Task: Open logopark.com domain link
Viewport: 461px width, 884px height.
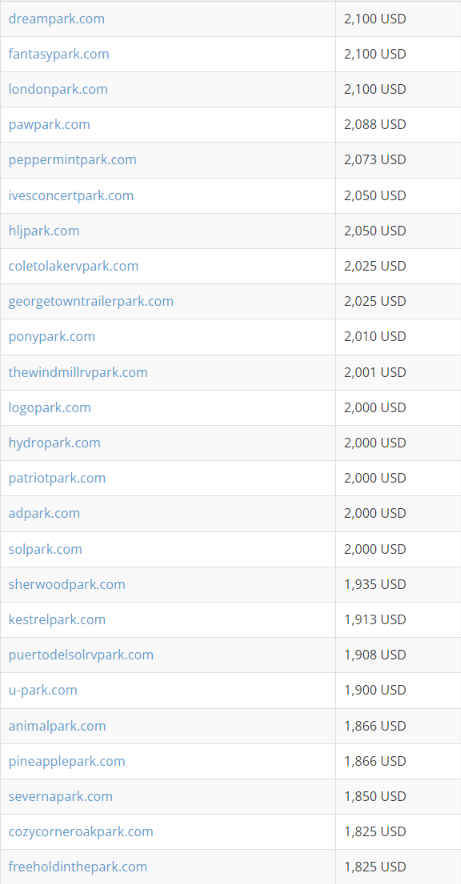Action: click(x=50, y=407)
